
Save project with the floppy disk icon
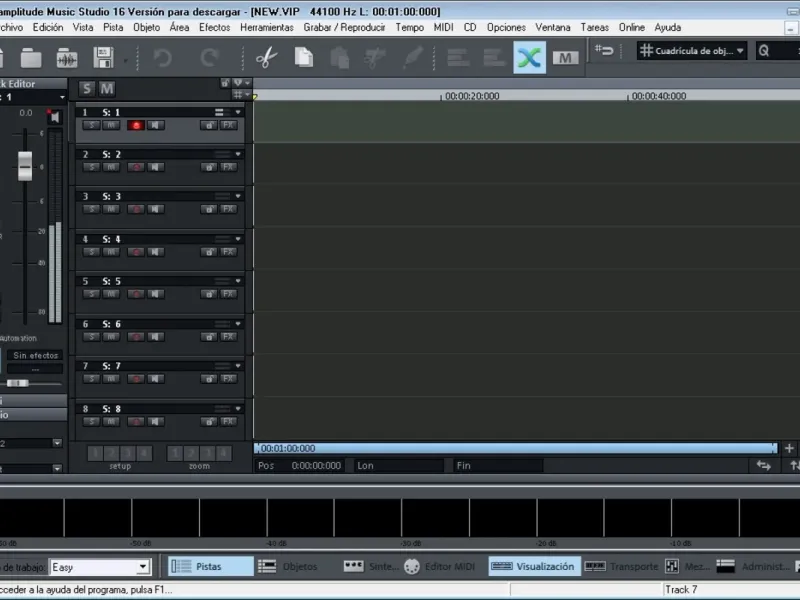(104, 58)
